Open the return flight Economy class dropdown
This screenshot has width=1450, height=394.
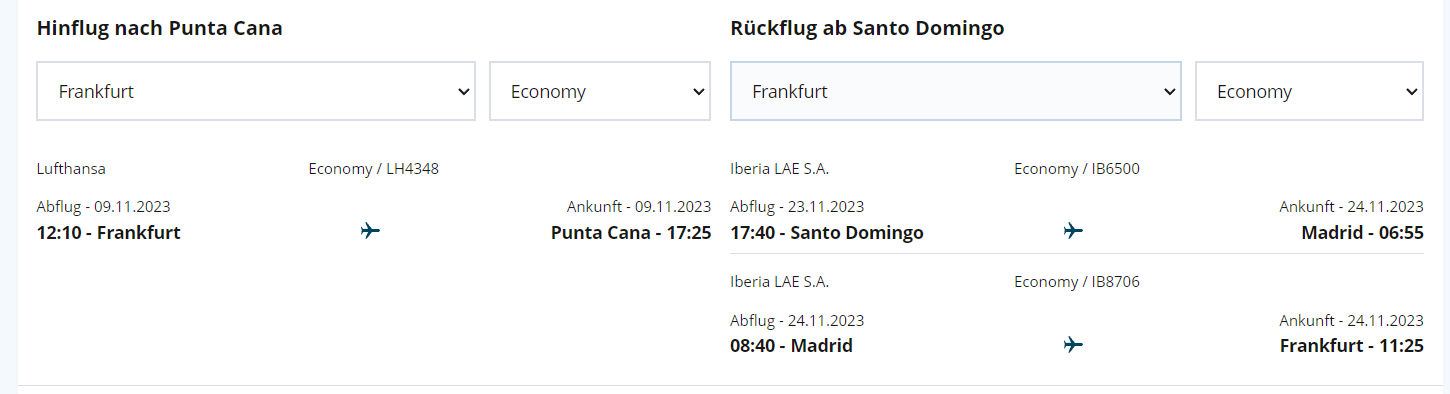(1310, 91)
